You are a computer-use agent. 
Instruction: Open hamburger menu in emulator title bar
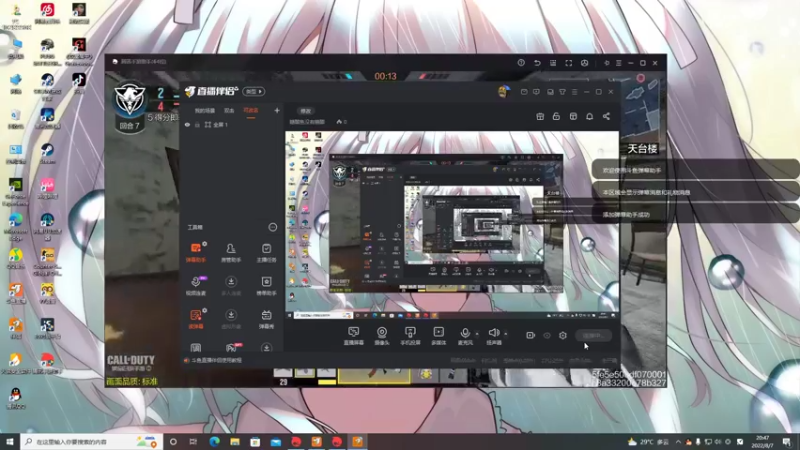[618, 63]
